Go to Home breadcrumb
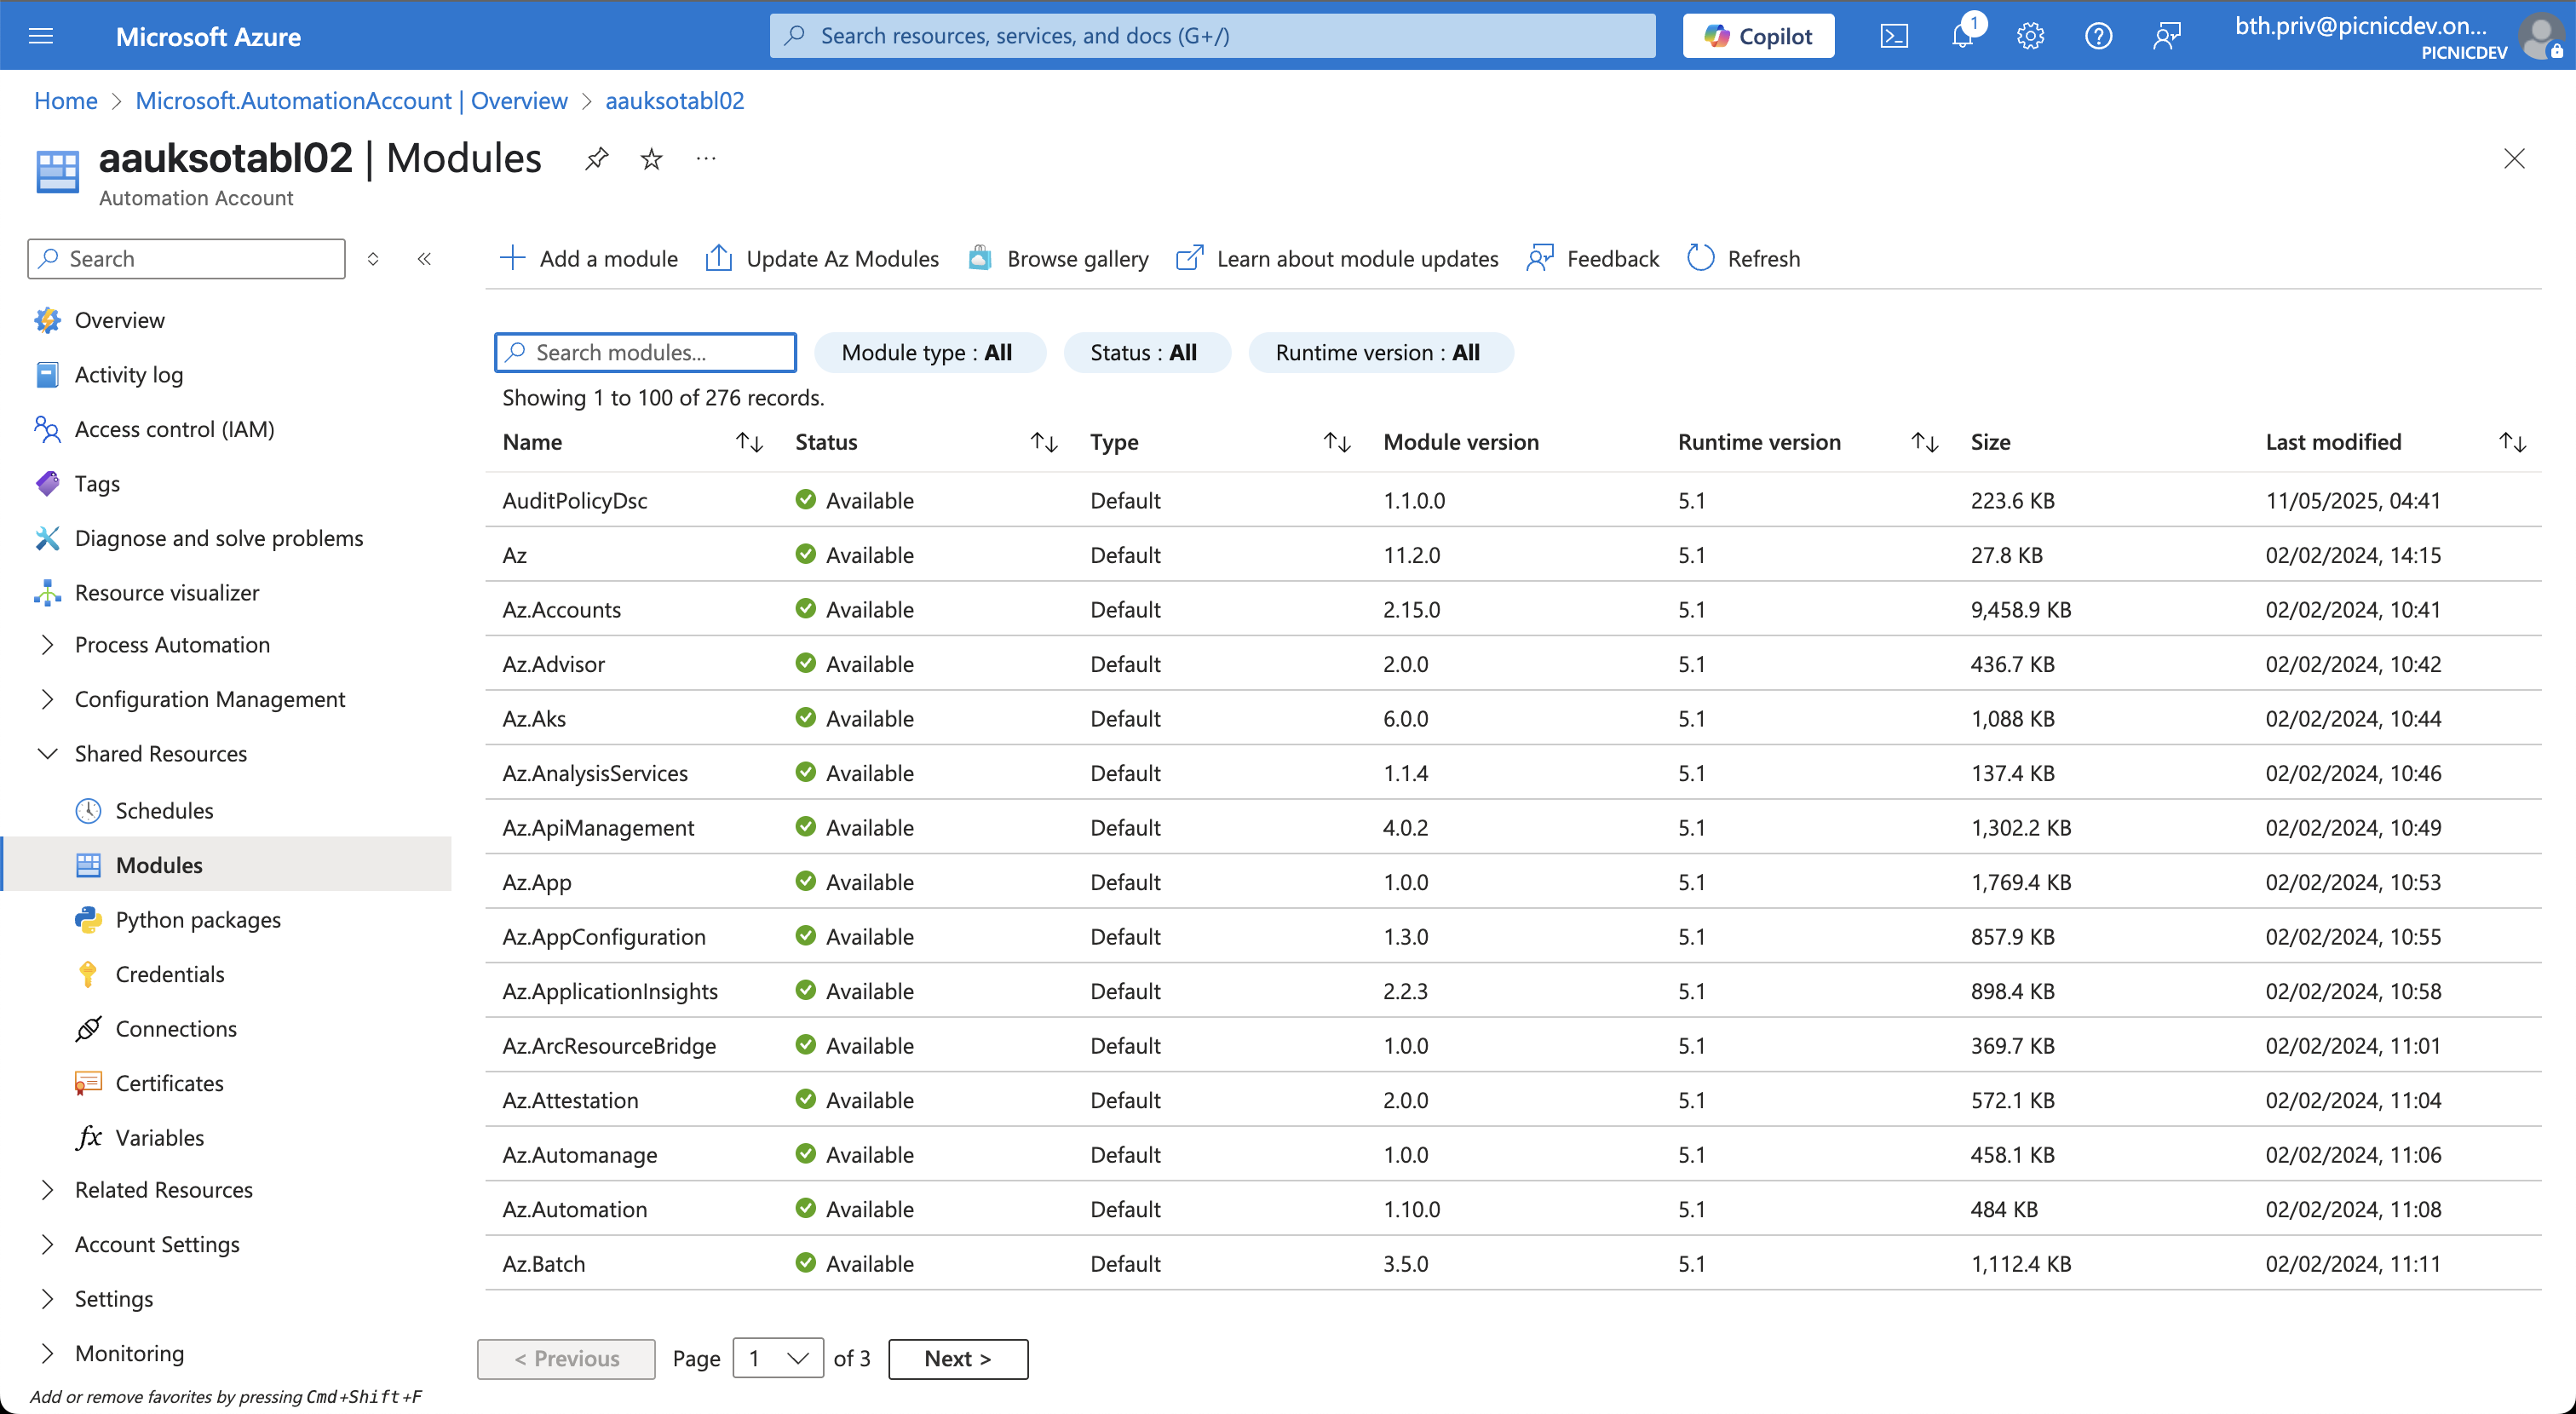2576x1414 pixels. 66,101
